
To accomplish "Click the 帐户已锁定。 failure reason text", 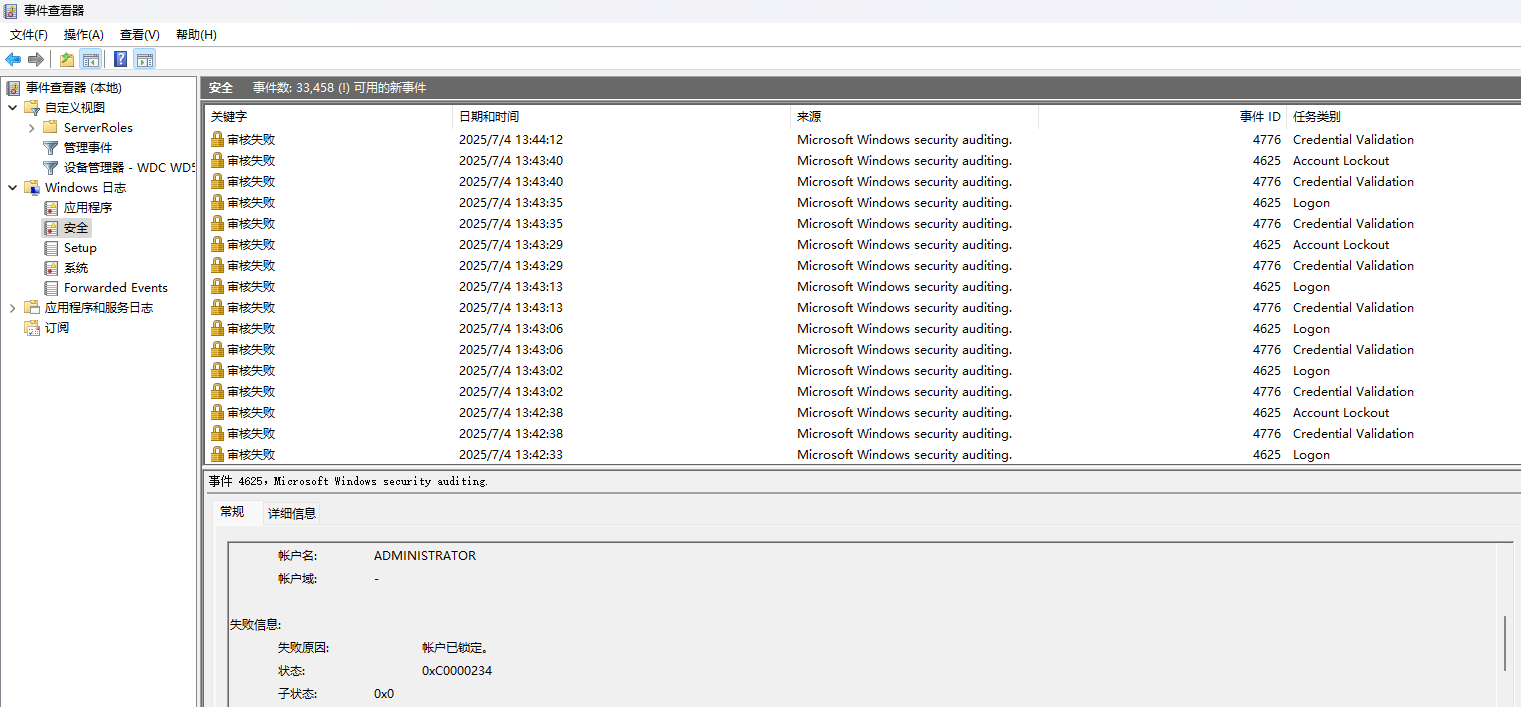I will coord(456,648).
